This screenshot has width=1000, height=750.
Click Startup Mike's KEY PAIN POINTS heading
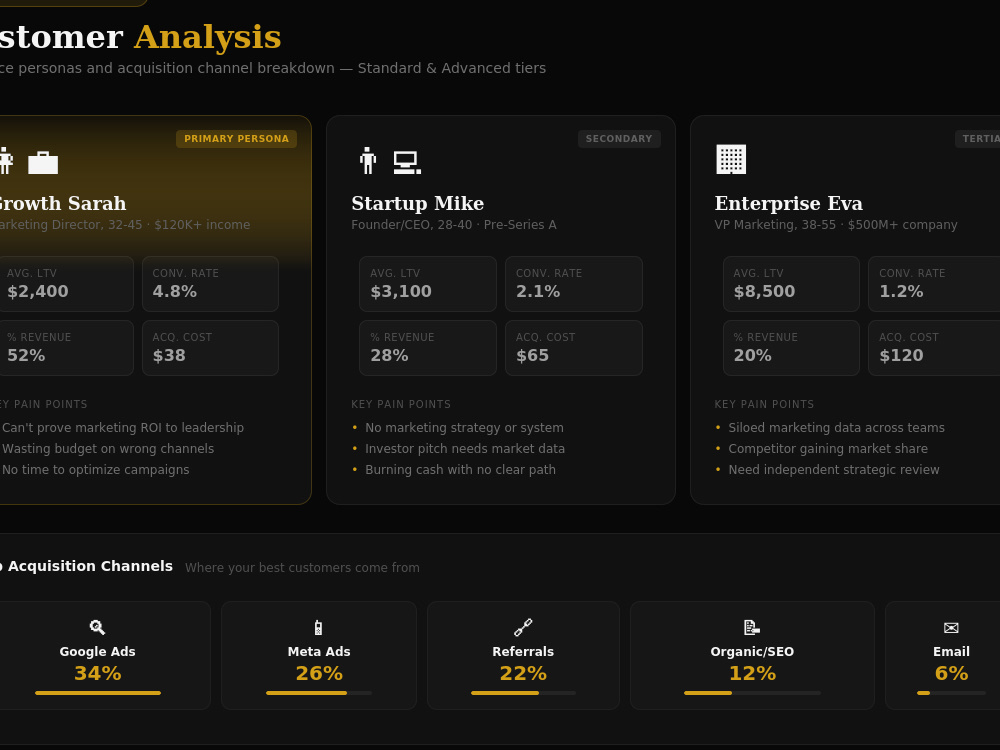(401, 404)
